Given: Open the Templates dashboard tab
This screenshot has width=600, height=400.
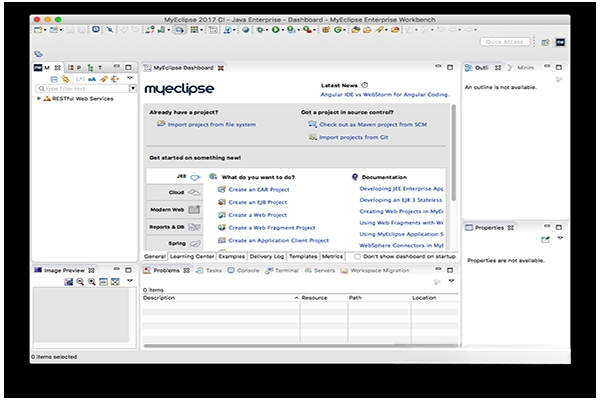Looking at the screenshot, I should [303, 256].
